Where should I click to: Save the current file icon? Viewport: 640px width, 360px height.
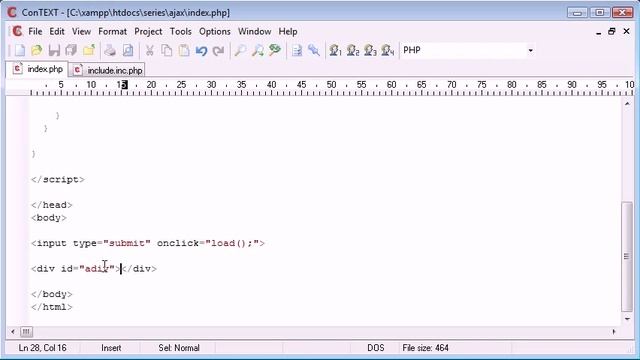click(x=54, y=50)
